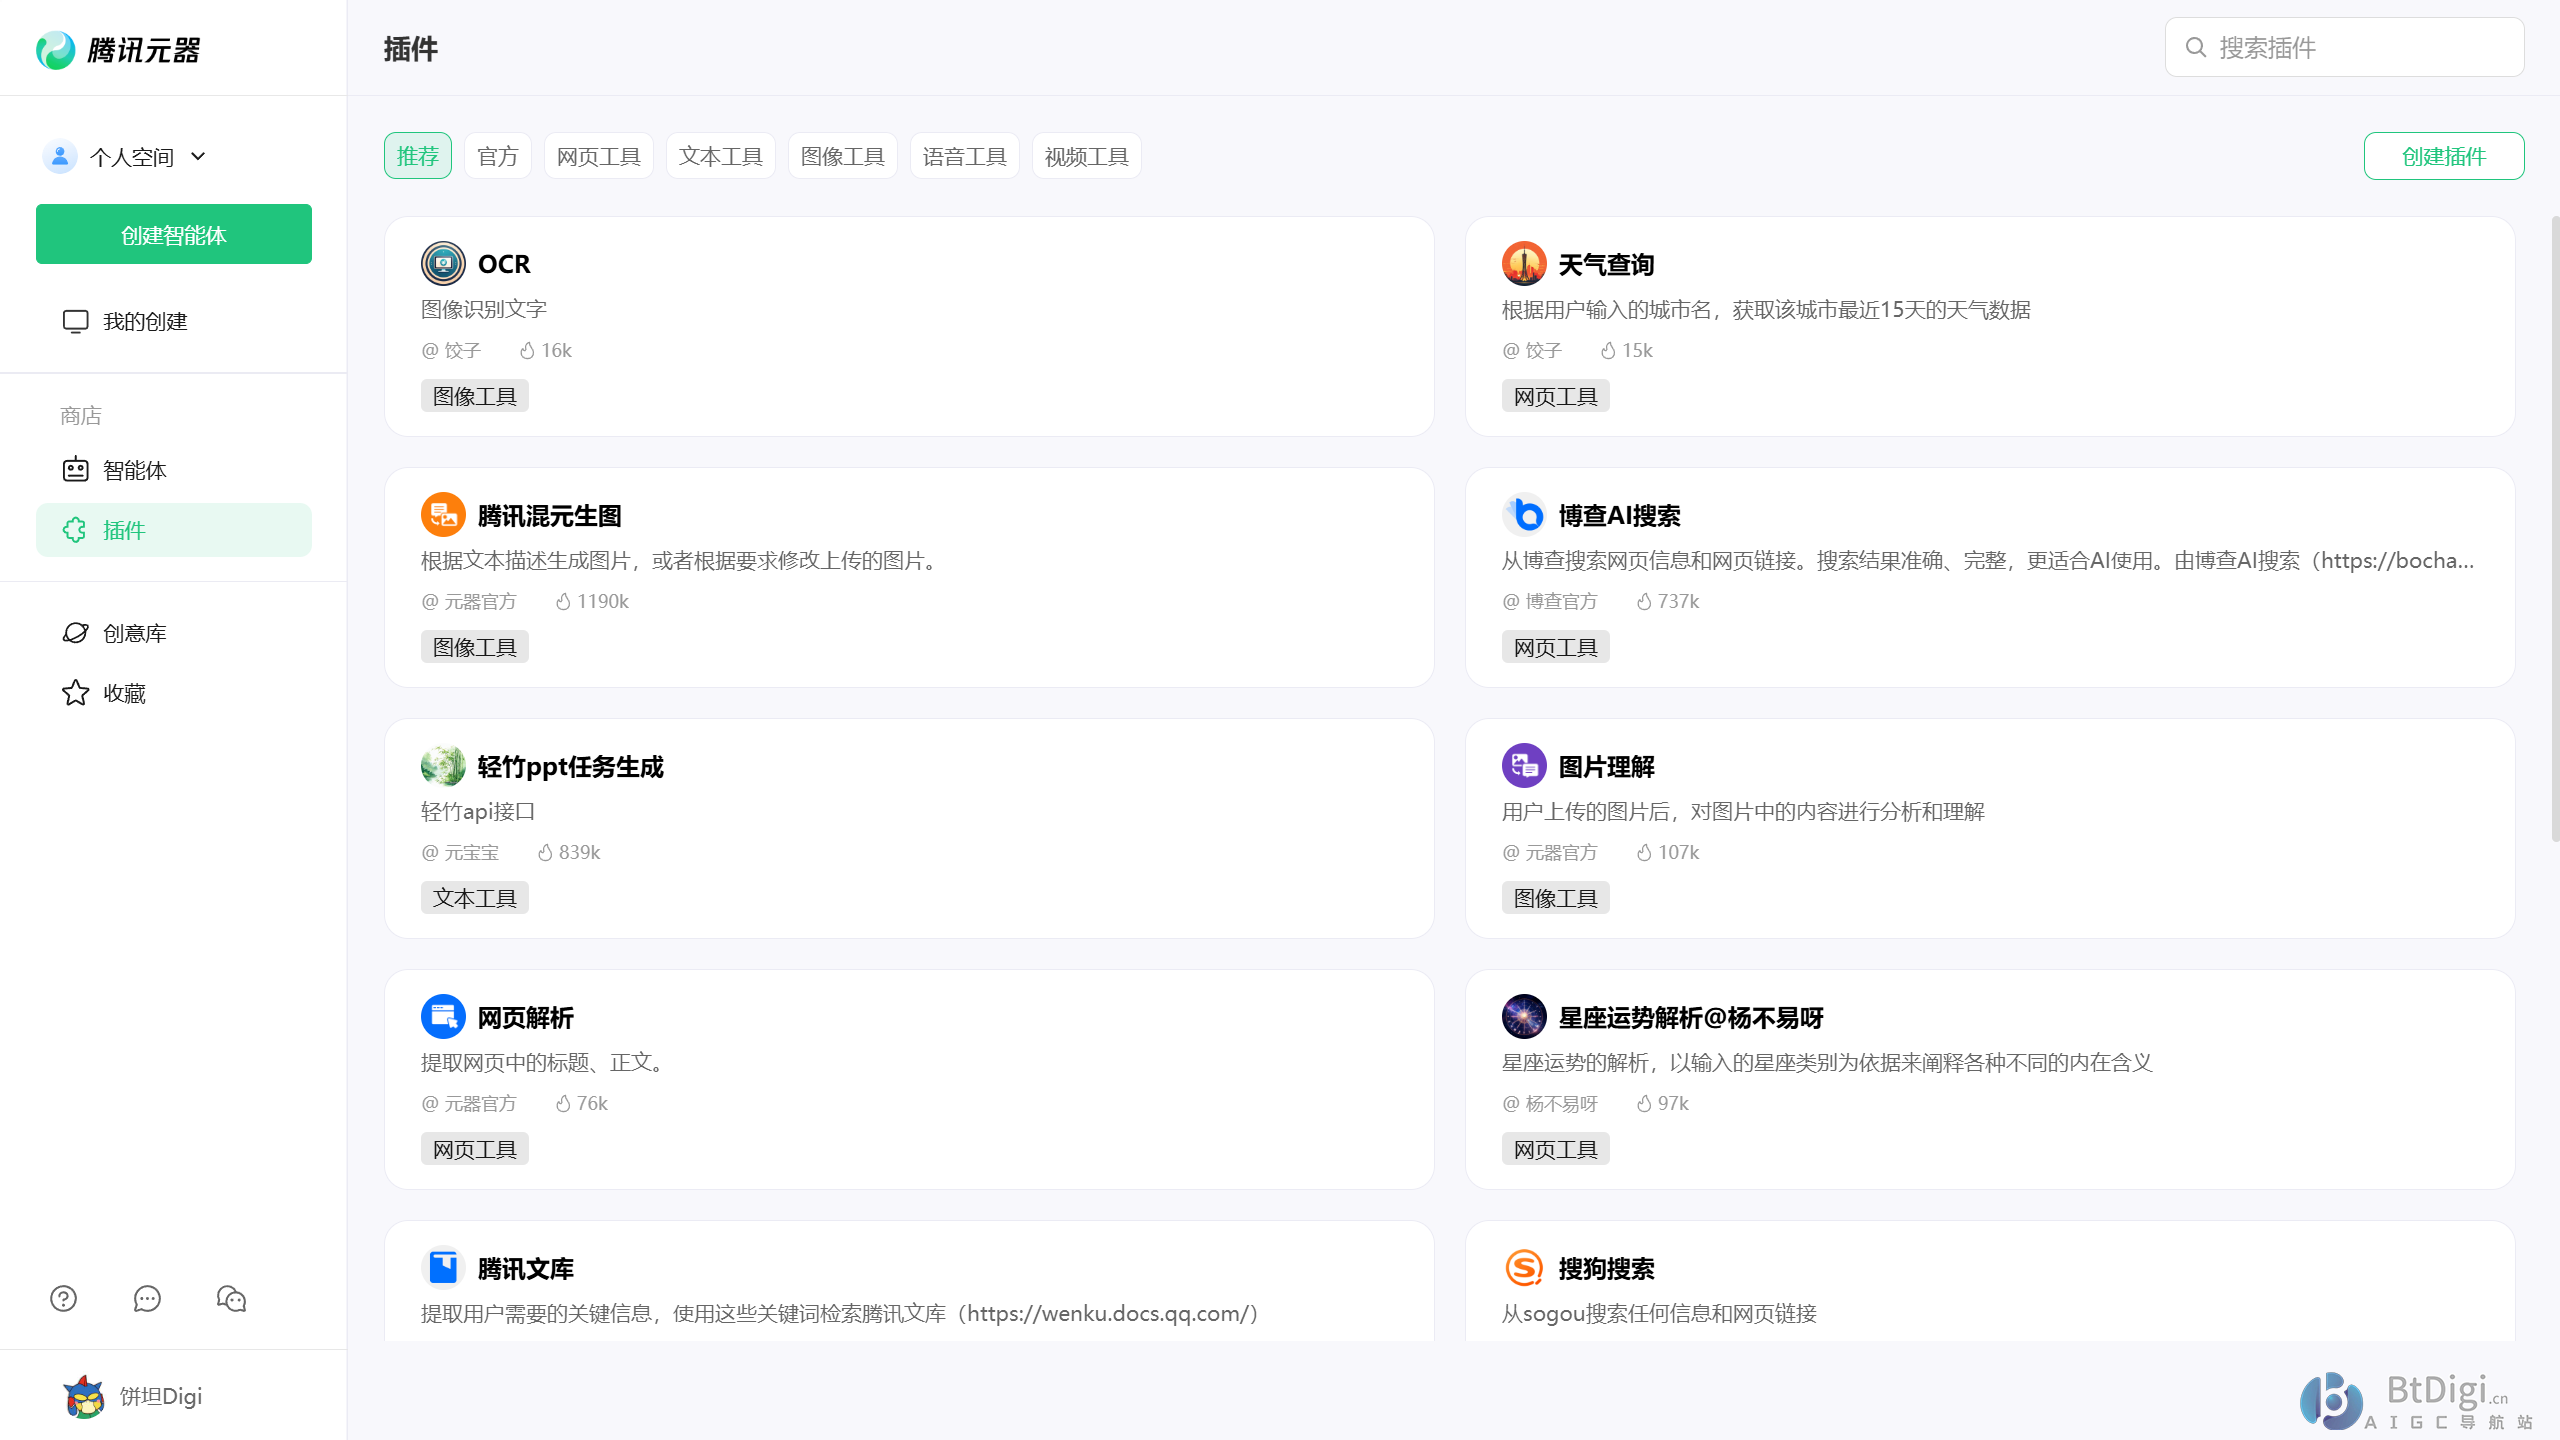The width and height of the screenshot is (2560, 1440).
Task: Click the 饼坦Digi user avatar
Action: 84,1396
